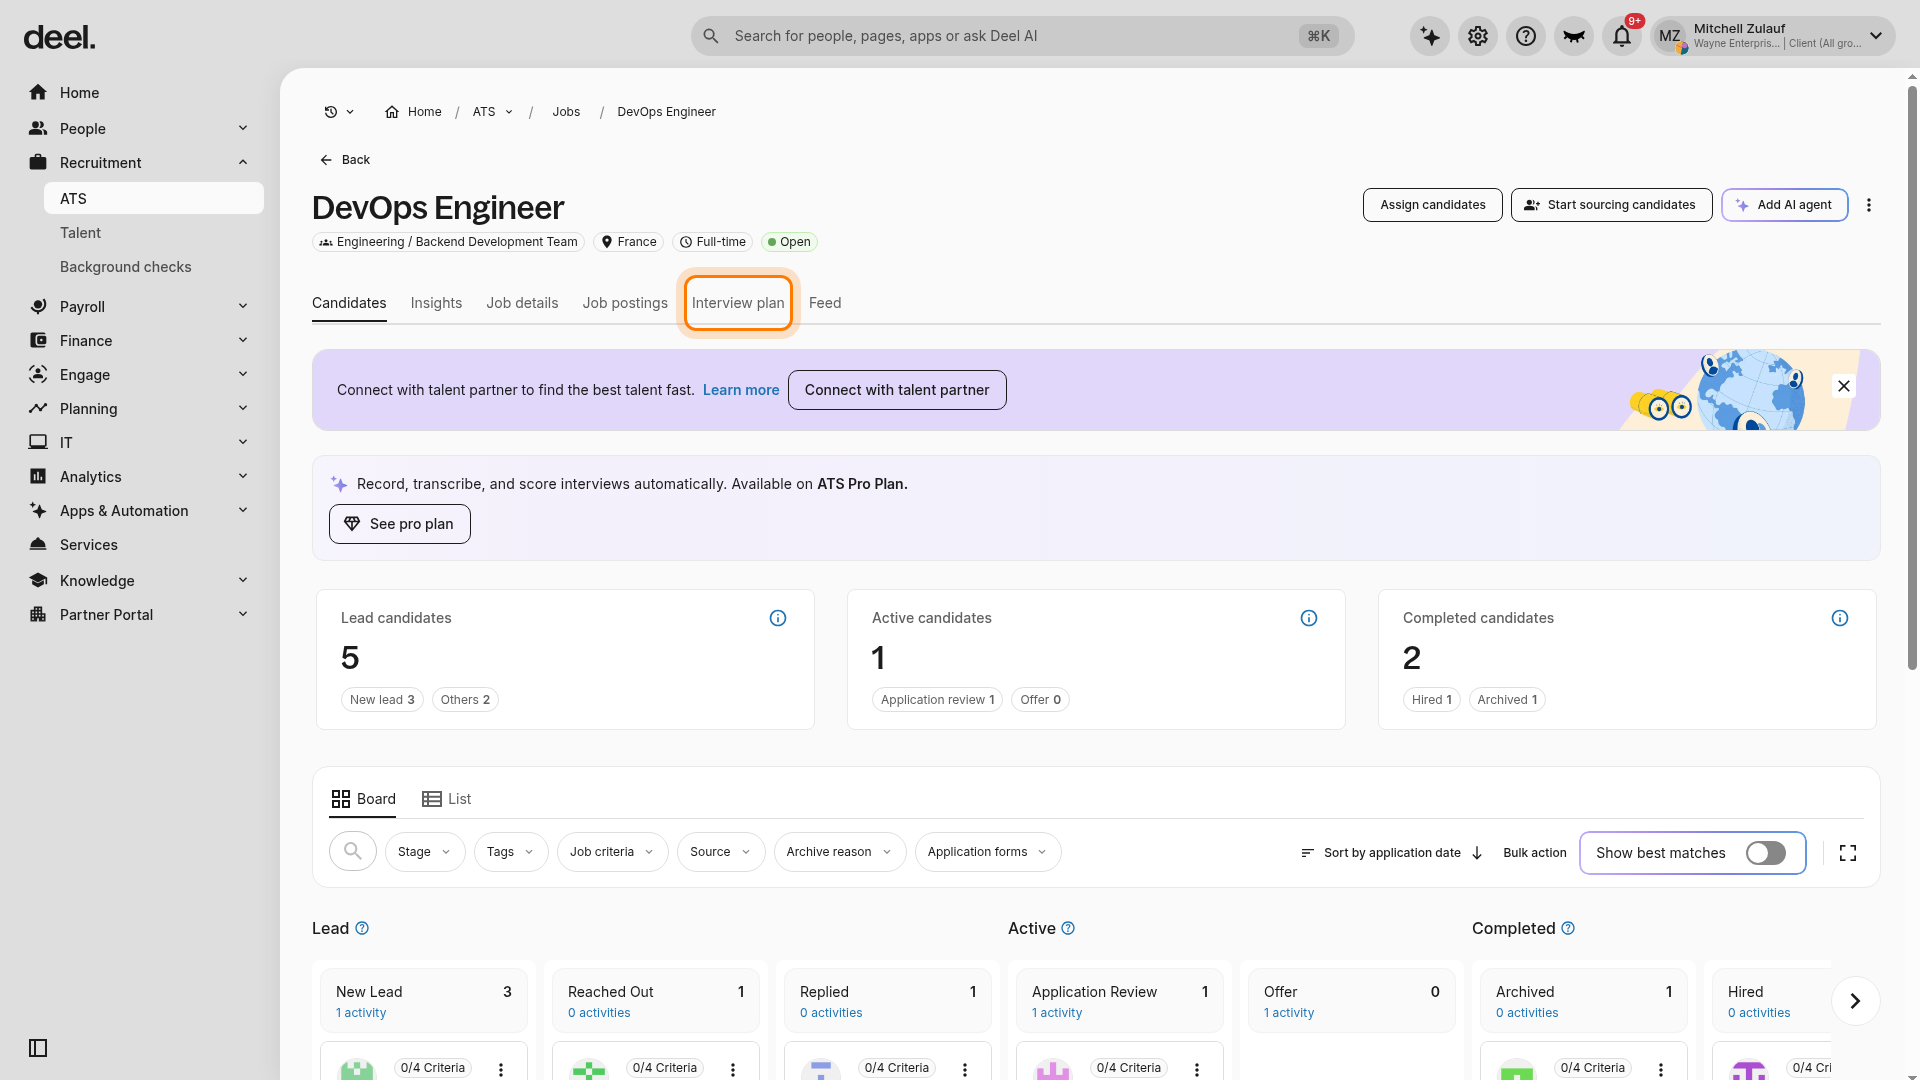Open account menu for Mitchell Zulauf
The height and width of the screenshot is (1080, 1920).
point(1772,37)
